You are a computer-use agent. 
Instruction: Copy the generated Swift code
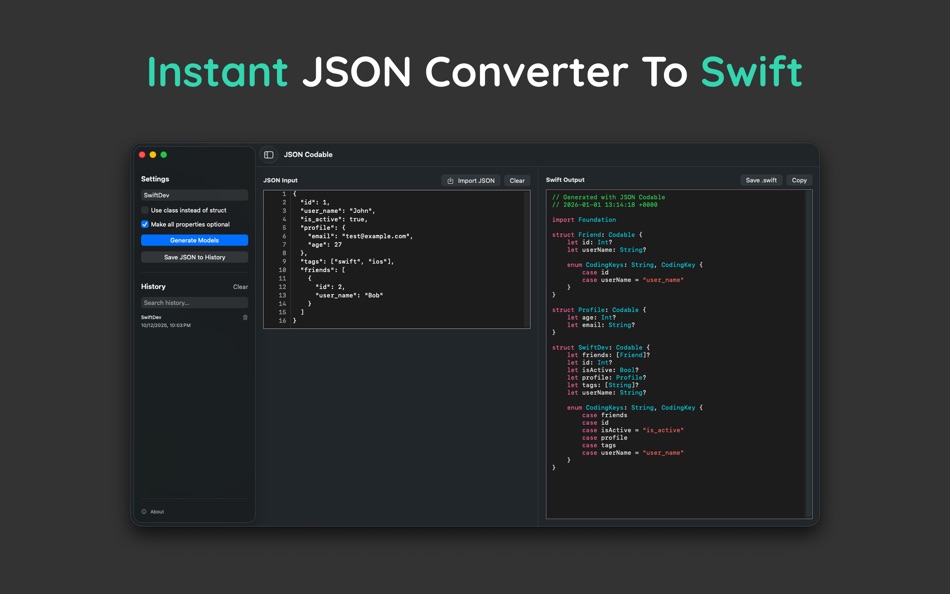(798, 180)
